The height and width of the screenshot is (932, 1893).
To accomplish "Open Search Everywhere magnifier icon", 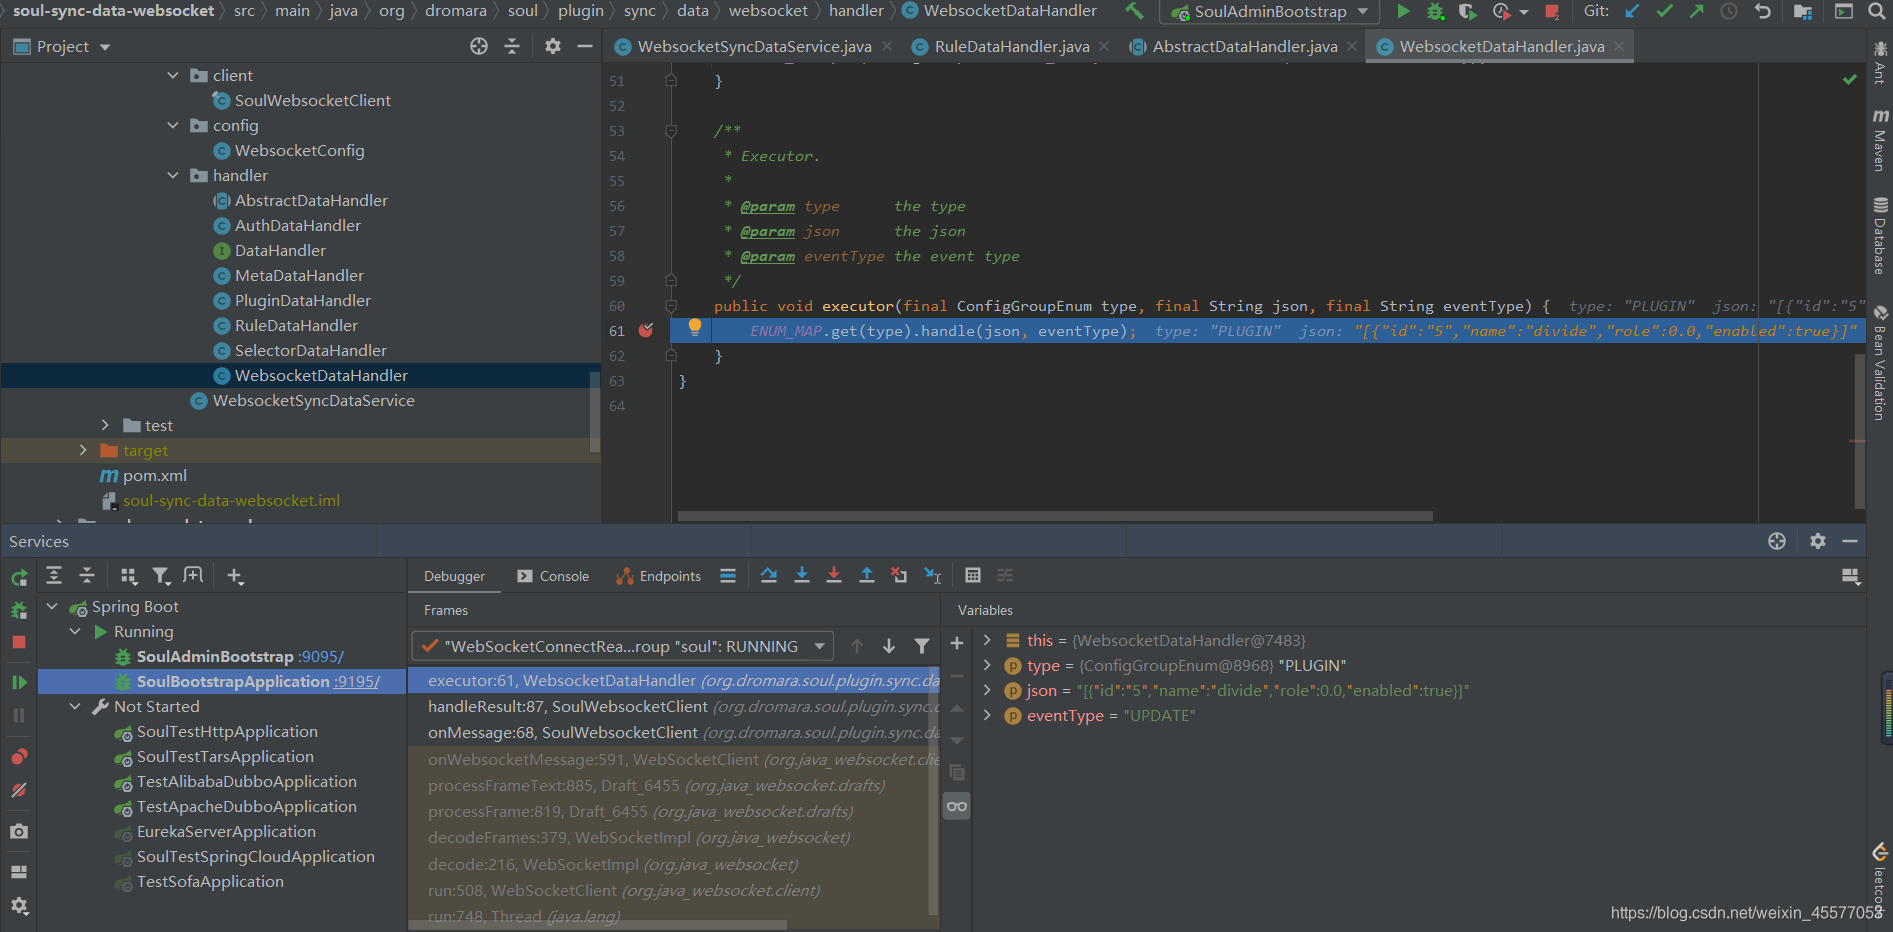I will (x=1876, y=11).
